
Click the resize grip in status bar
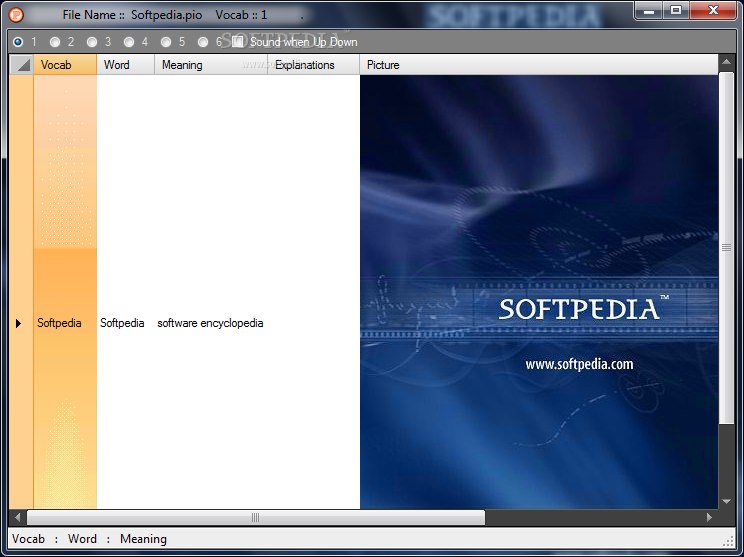tap(728, 541)
